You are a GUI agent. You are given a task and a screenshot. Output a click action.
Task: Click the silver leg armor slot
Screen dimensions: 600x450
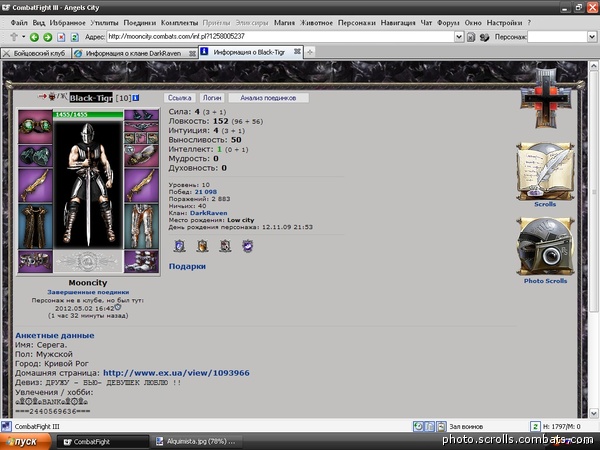[141, 227]
